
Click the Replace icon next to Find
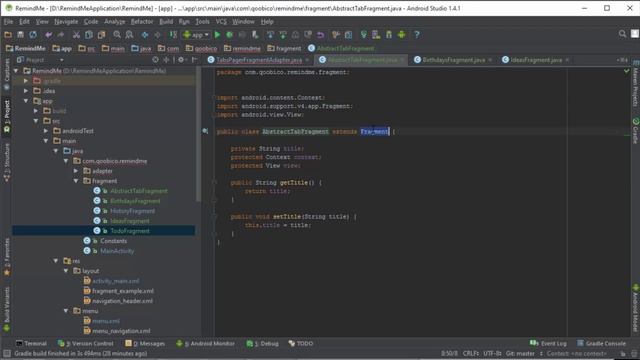point(129,35)
